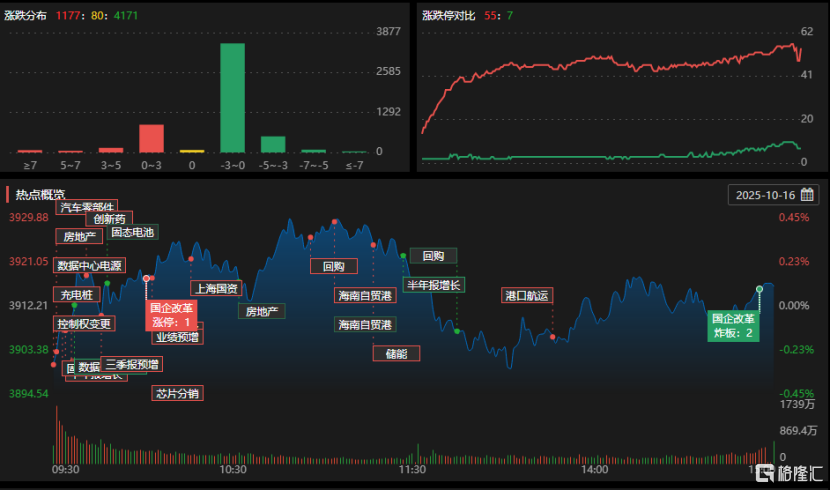Open the calendar icon next to 2025-10-16

807,195
